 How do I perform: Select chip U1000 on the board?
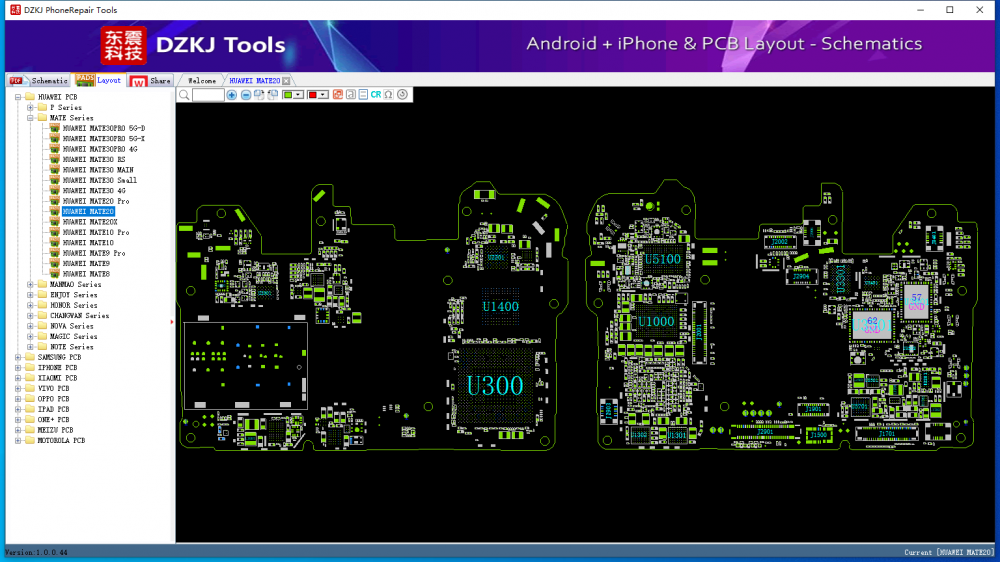[656, 322]
